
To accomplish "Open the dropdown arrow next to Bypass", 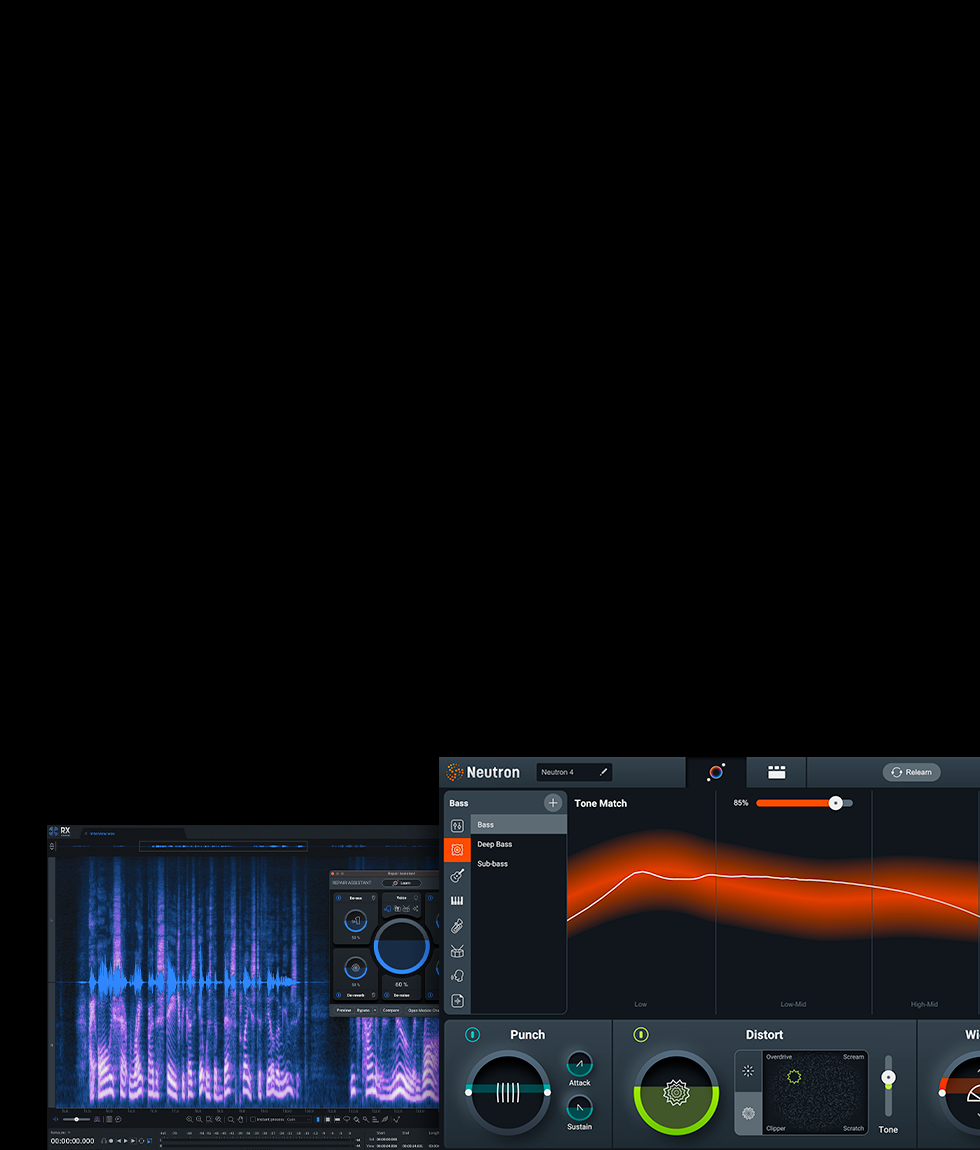I will [x=375, y=1010].
